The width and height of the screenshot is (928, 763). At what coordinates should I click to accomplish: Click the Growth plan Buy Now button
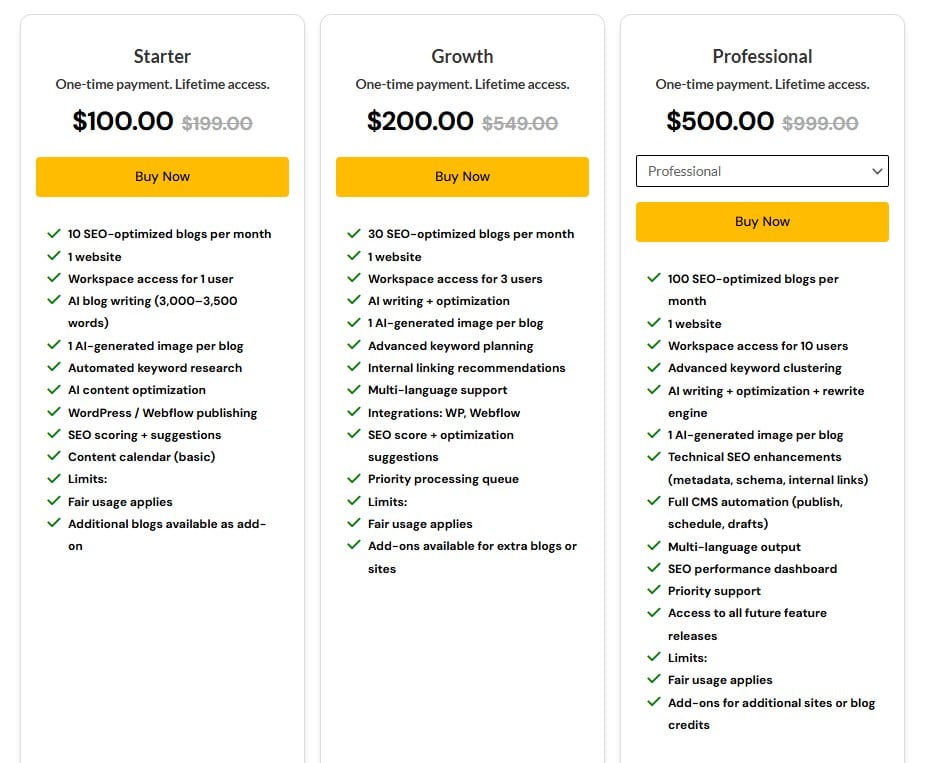[x=462, y=176]
